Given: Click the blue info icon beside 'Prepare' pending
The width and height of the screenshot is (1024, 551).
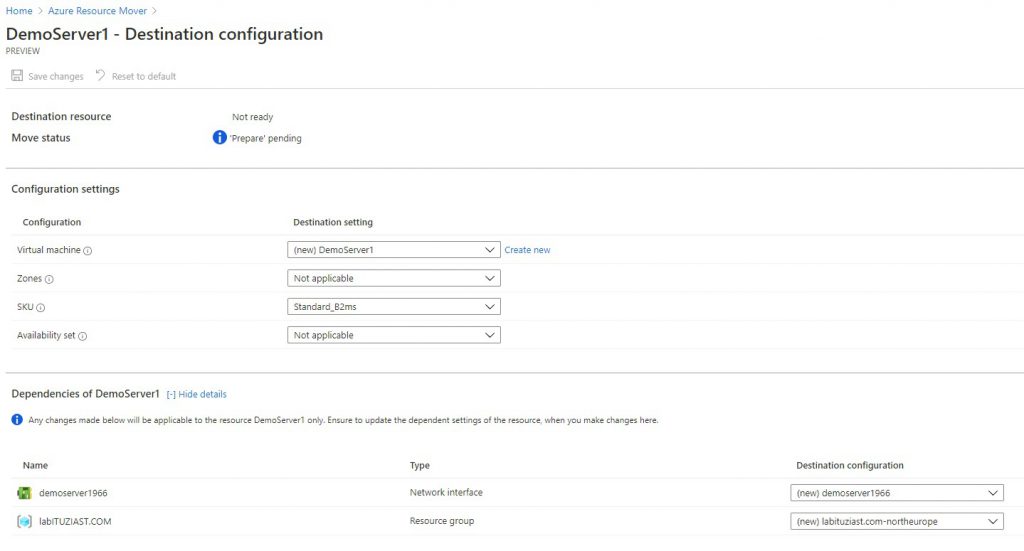Looking at the screenshot, I should pyautogui.click(x=219, y=138).
